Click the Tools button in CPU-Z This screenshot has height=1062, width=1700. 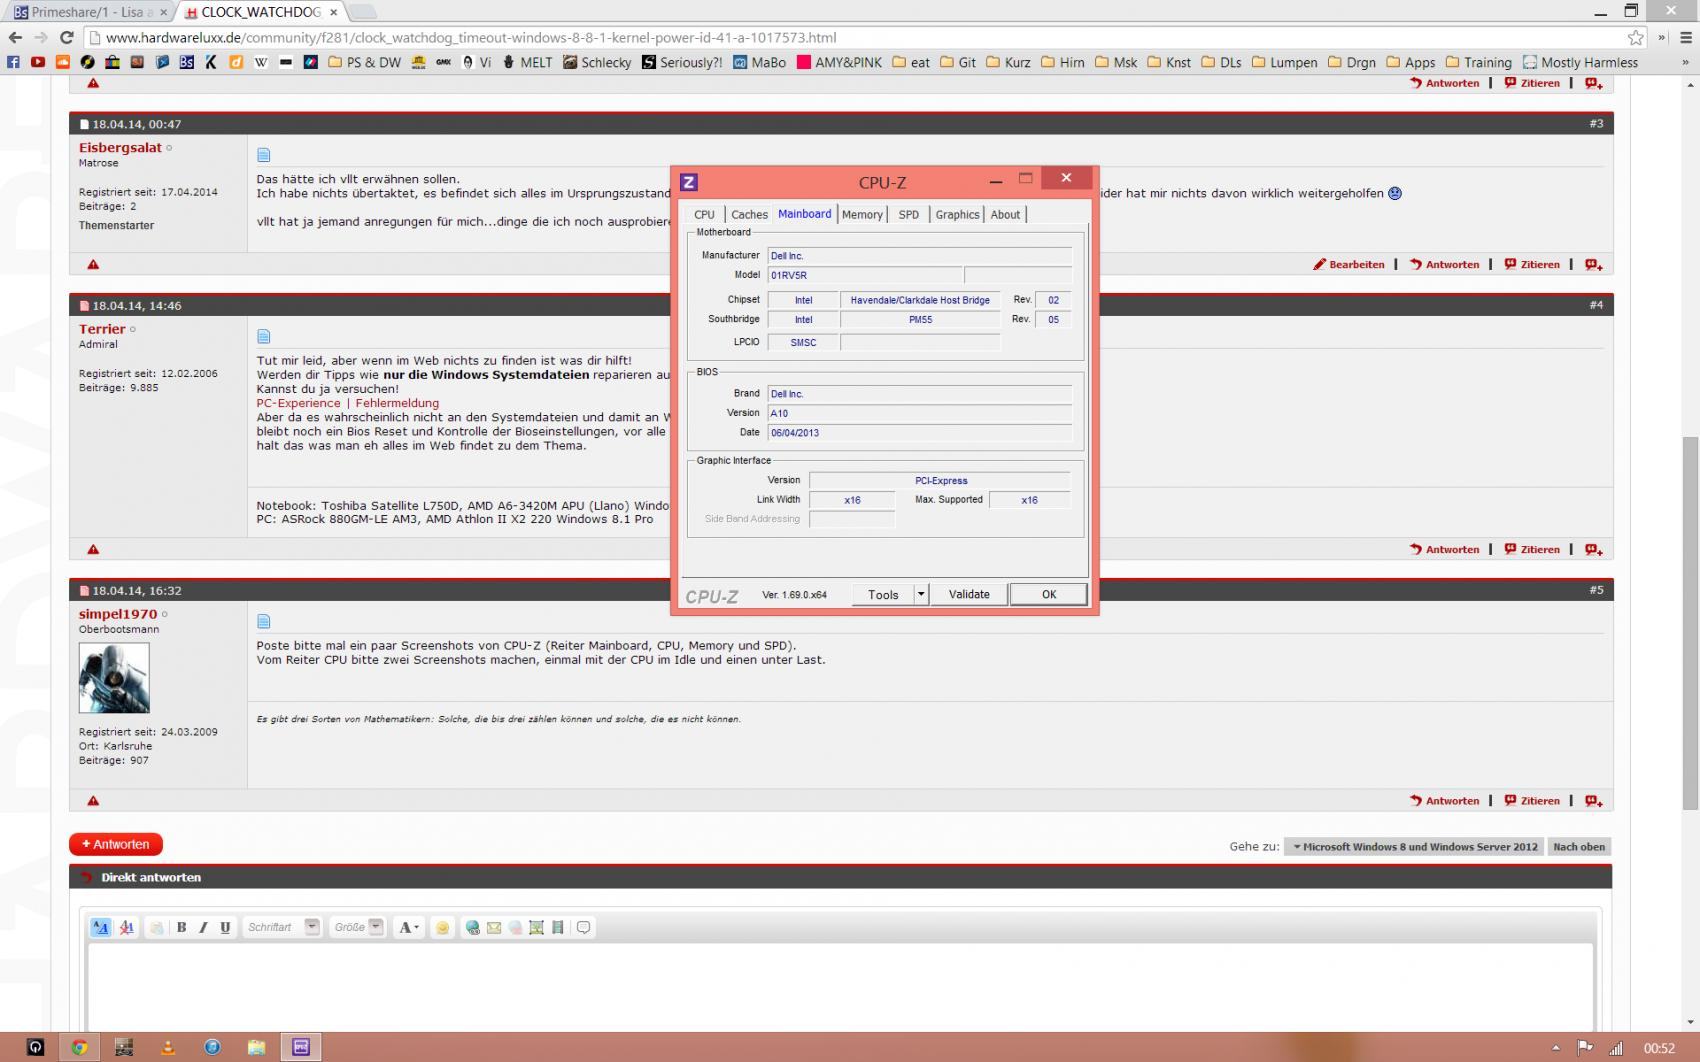click(x=883, y=594)
